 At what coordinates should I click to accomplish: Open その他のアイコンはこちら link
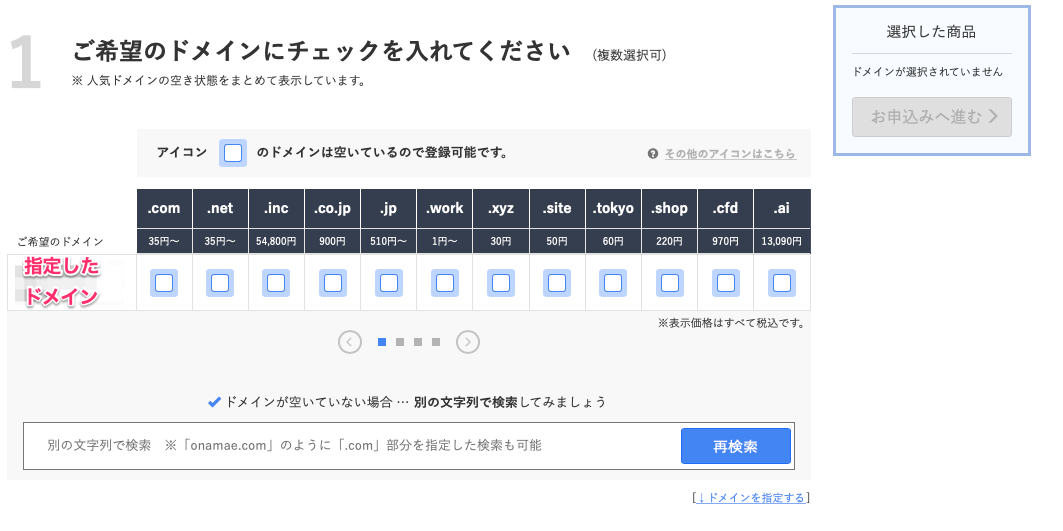[x=730, y=153]
